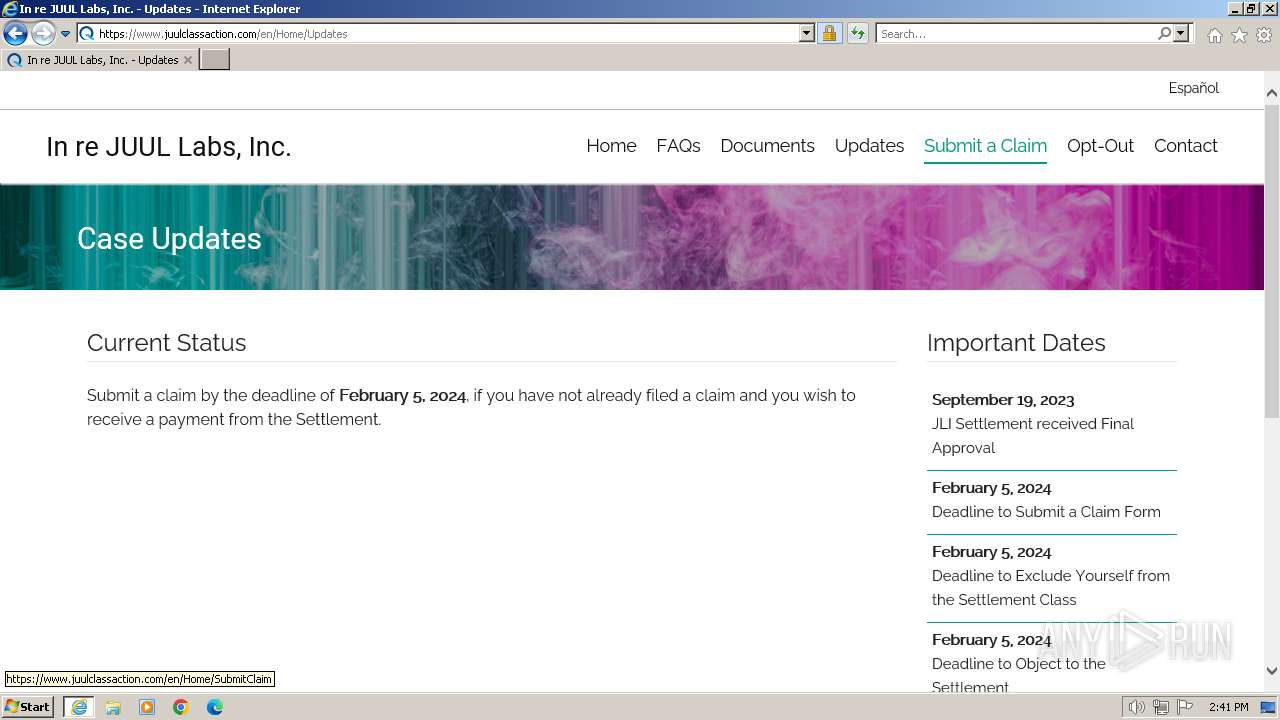Close the JUUL Labs Updates tab
The width and height of the screenshot is (1280, 720).
point(187,60)
